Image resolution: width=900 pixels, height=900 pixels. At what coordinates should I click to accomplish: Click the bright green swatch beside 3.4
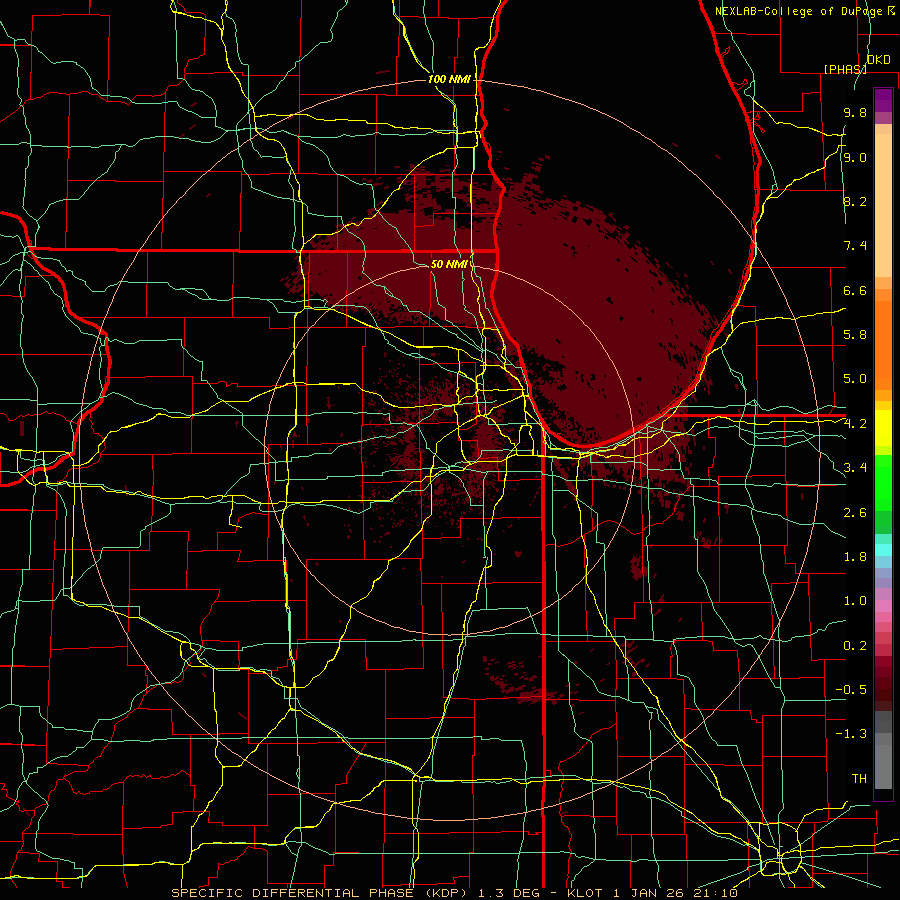coord(883,482)
